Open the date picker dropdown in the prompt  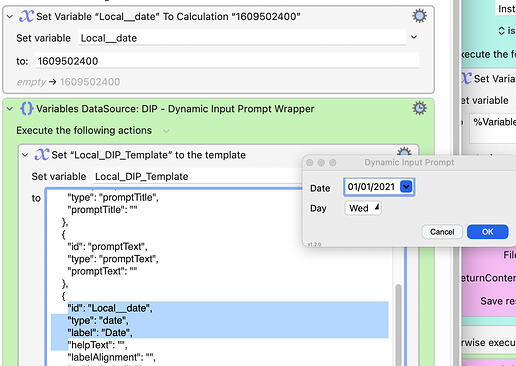(x=406, y=186)
